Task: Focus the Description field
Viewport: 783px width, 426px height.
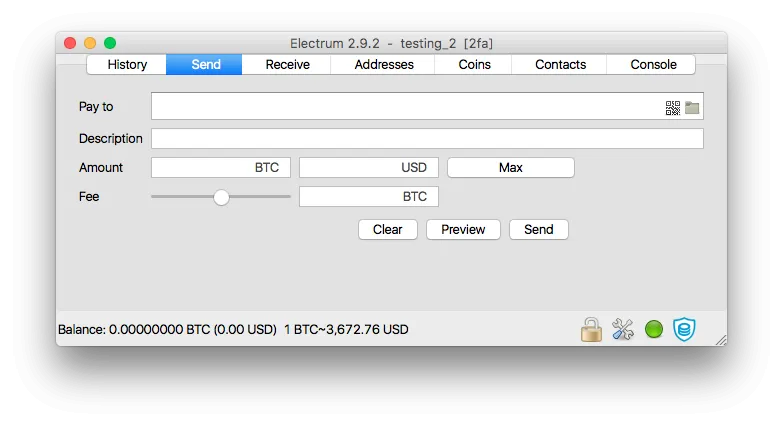Action: [427, 138]
